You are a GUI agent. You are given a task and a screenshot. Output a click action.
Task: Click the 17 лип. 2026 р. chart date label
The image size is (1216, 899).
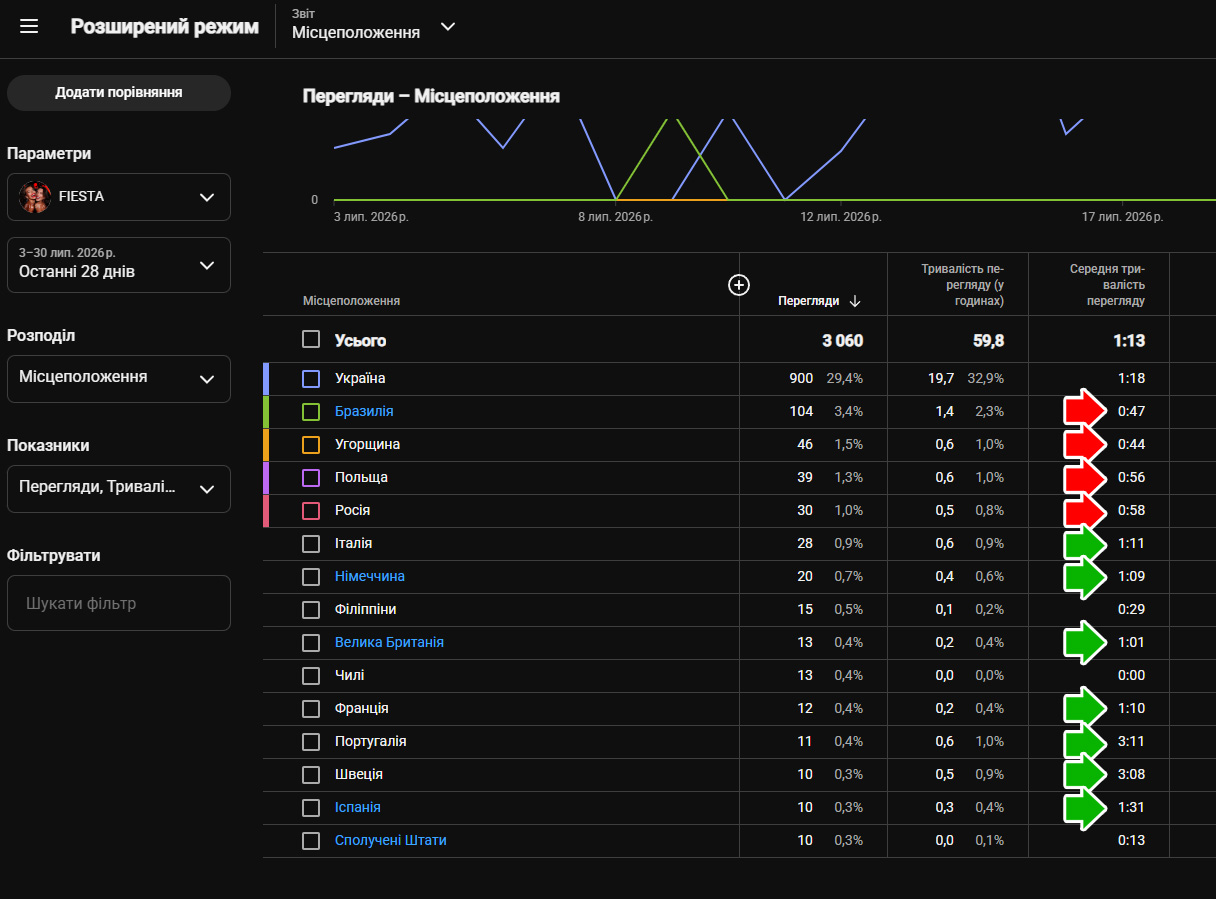1124,217
